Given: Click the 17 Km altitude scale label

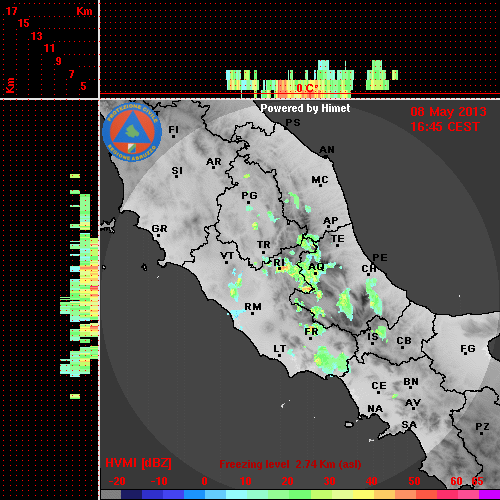Looking at the screenshot, I should coord(11,11).
